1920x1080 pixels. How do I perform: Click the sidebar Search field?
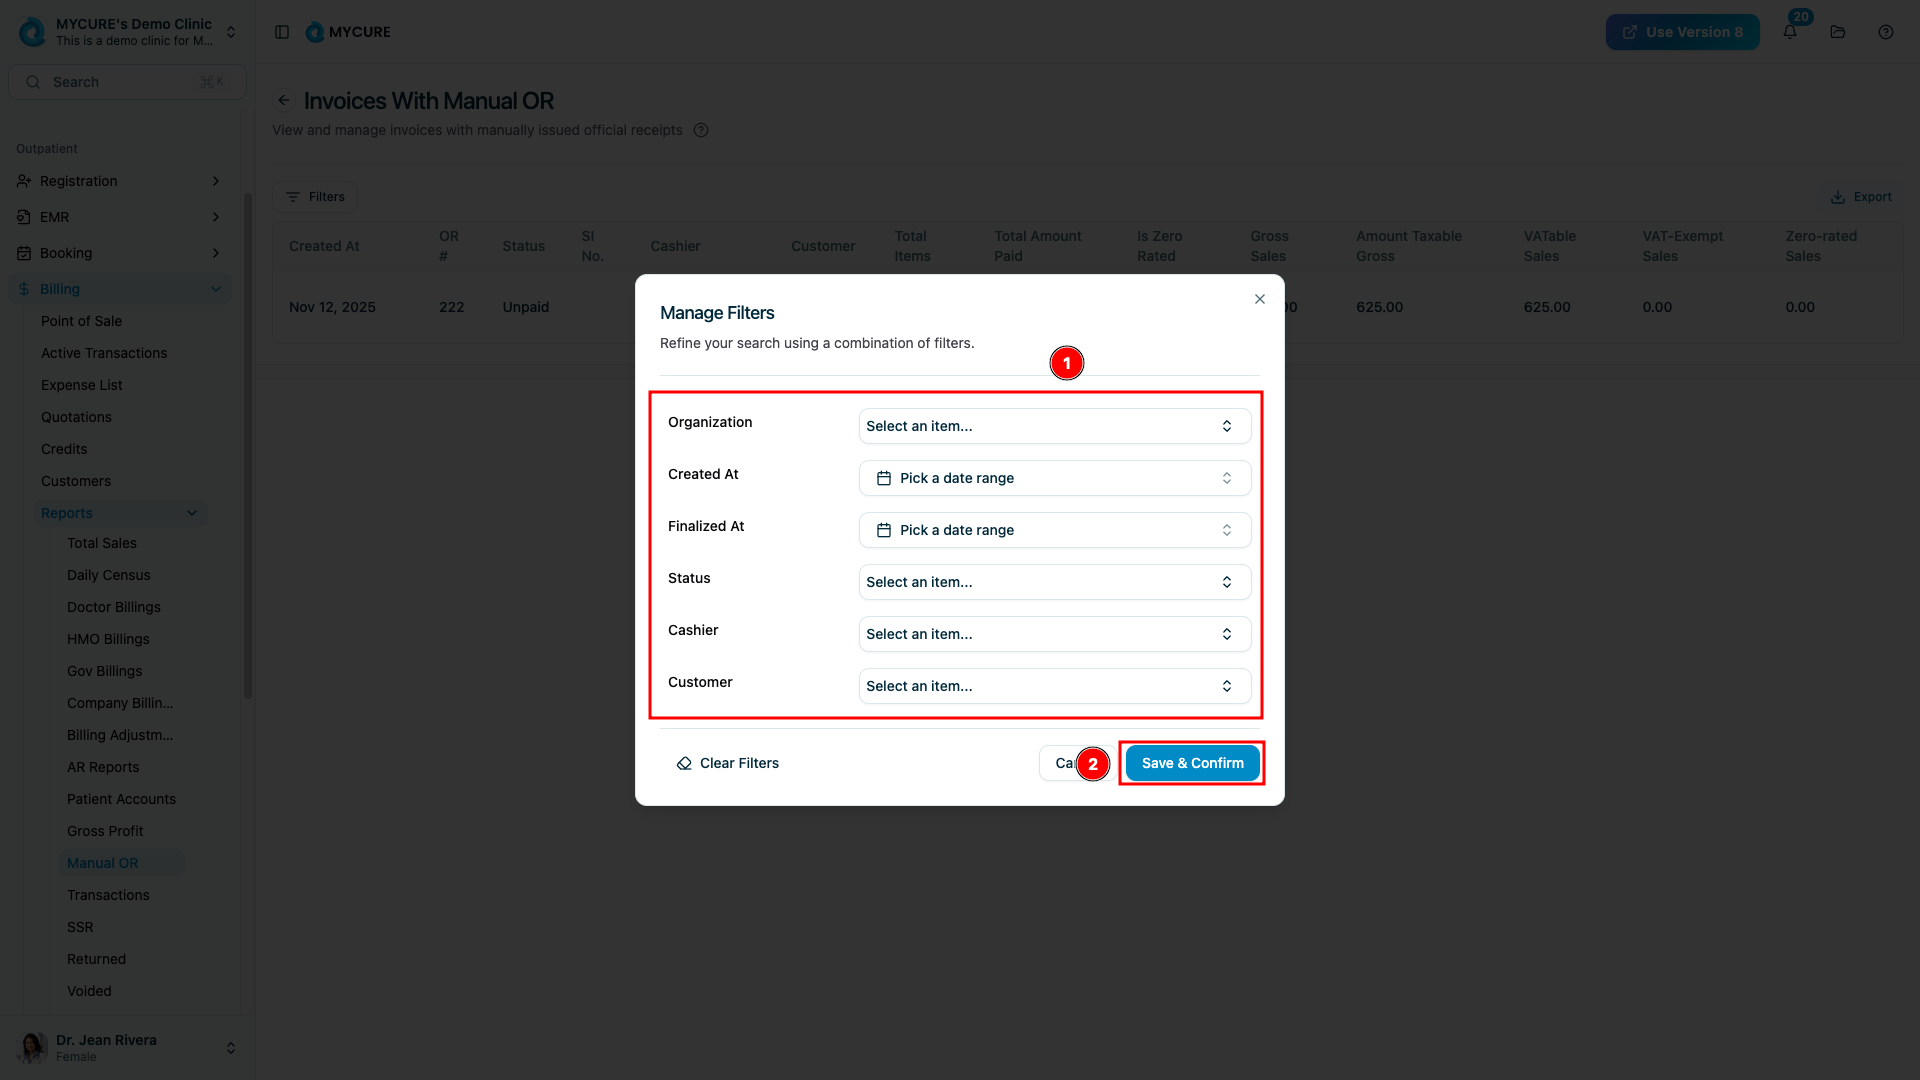click(126, 82)
